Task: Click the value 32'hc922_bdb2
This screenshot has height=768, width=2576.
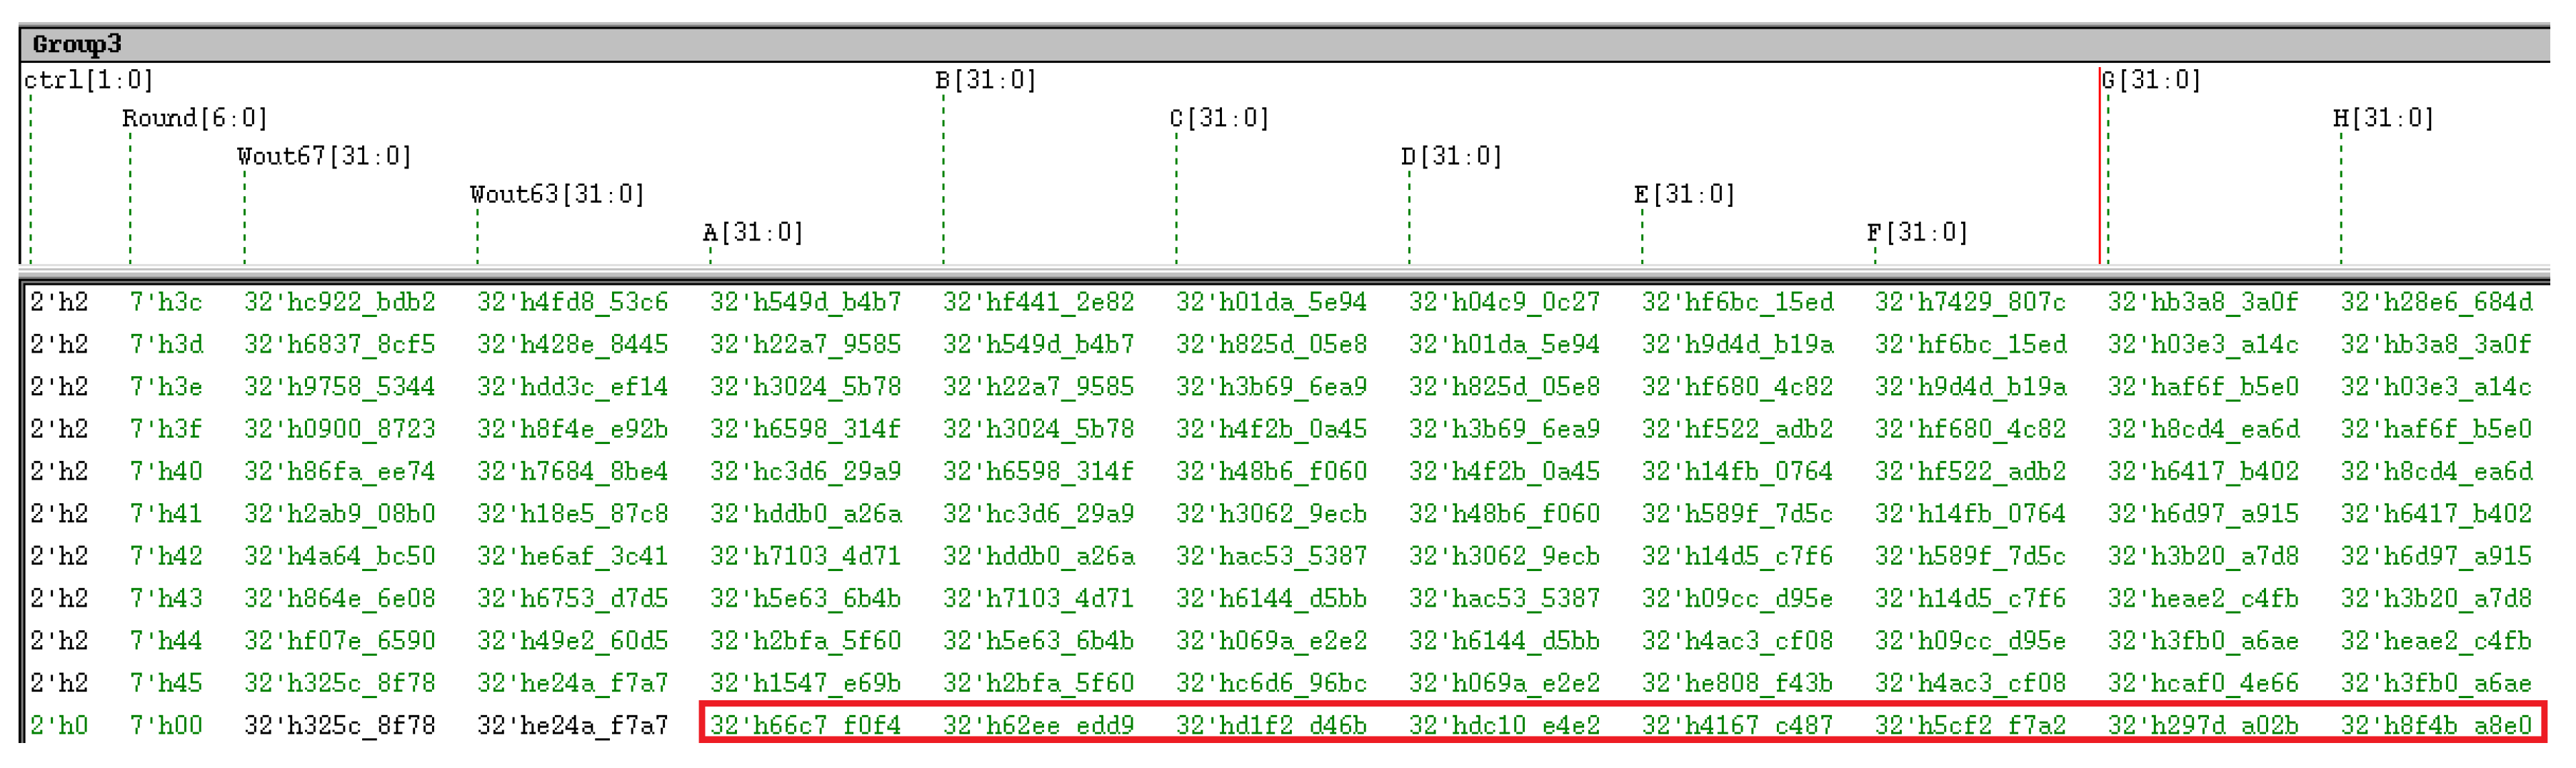Action: click(x=340, y=302)
